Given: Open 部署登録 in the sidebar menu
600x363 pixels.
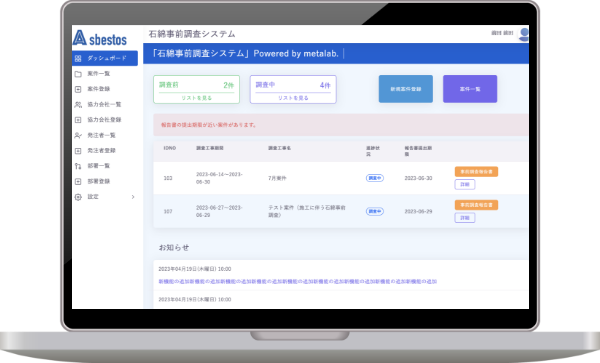Looking at the screenshot, I should tap(99, 181).
